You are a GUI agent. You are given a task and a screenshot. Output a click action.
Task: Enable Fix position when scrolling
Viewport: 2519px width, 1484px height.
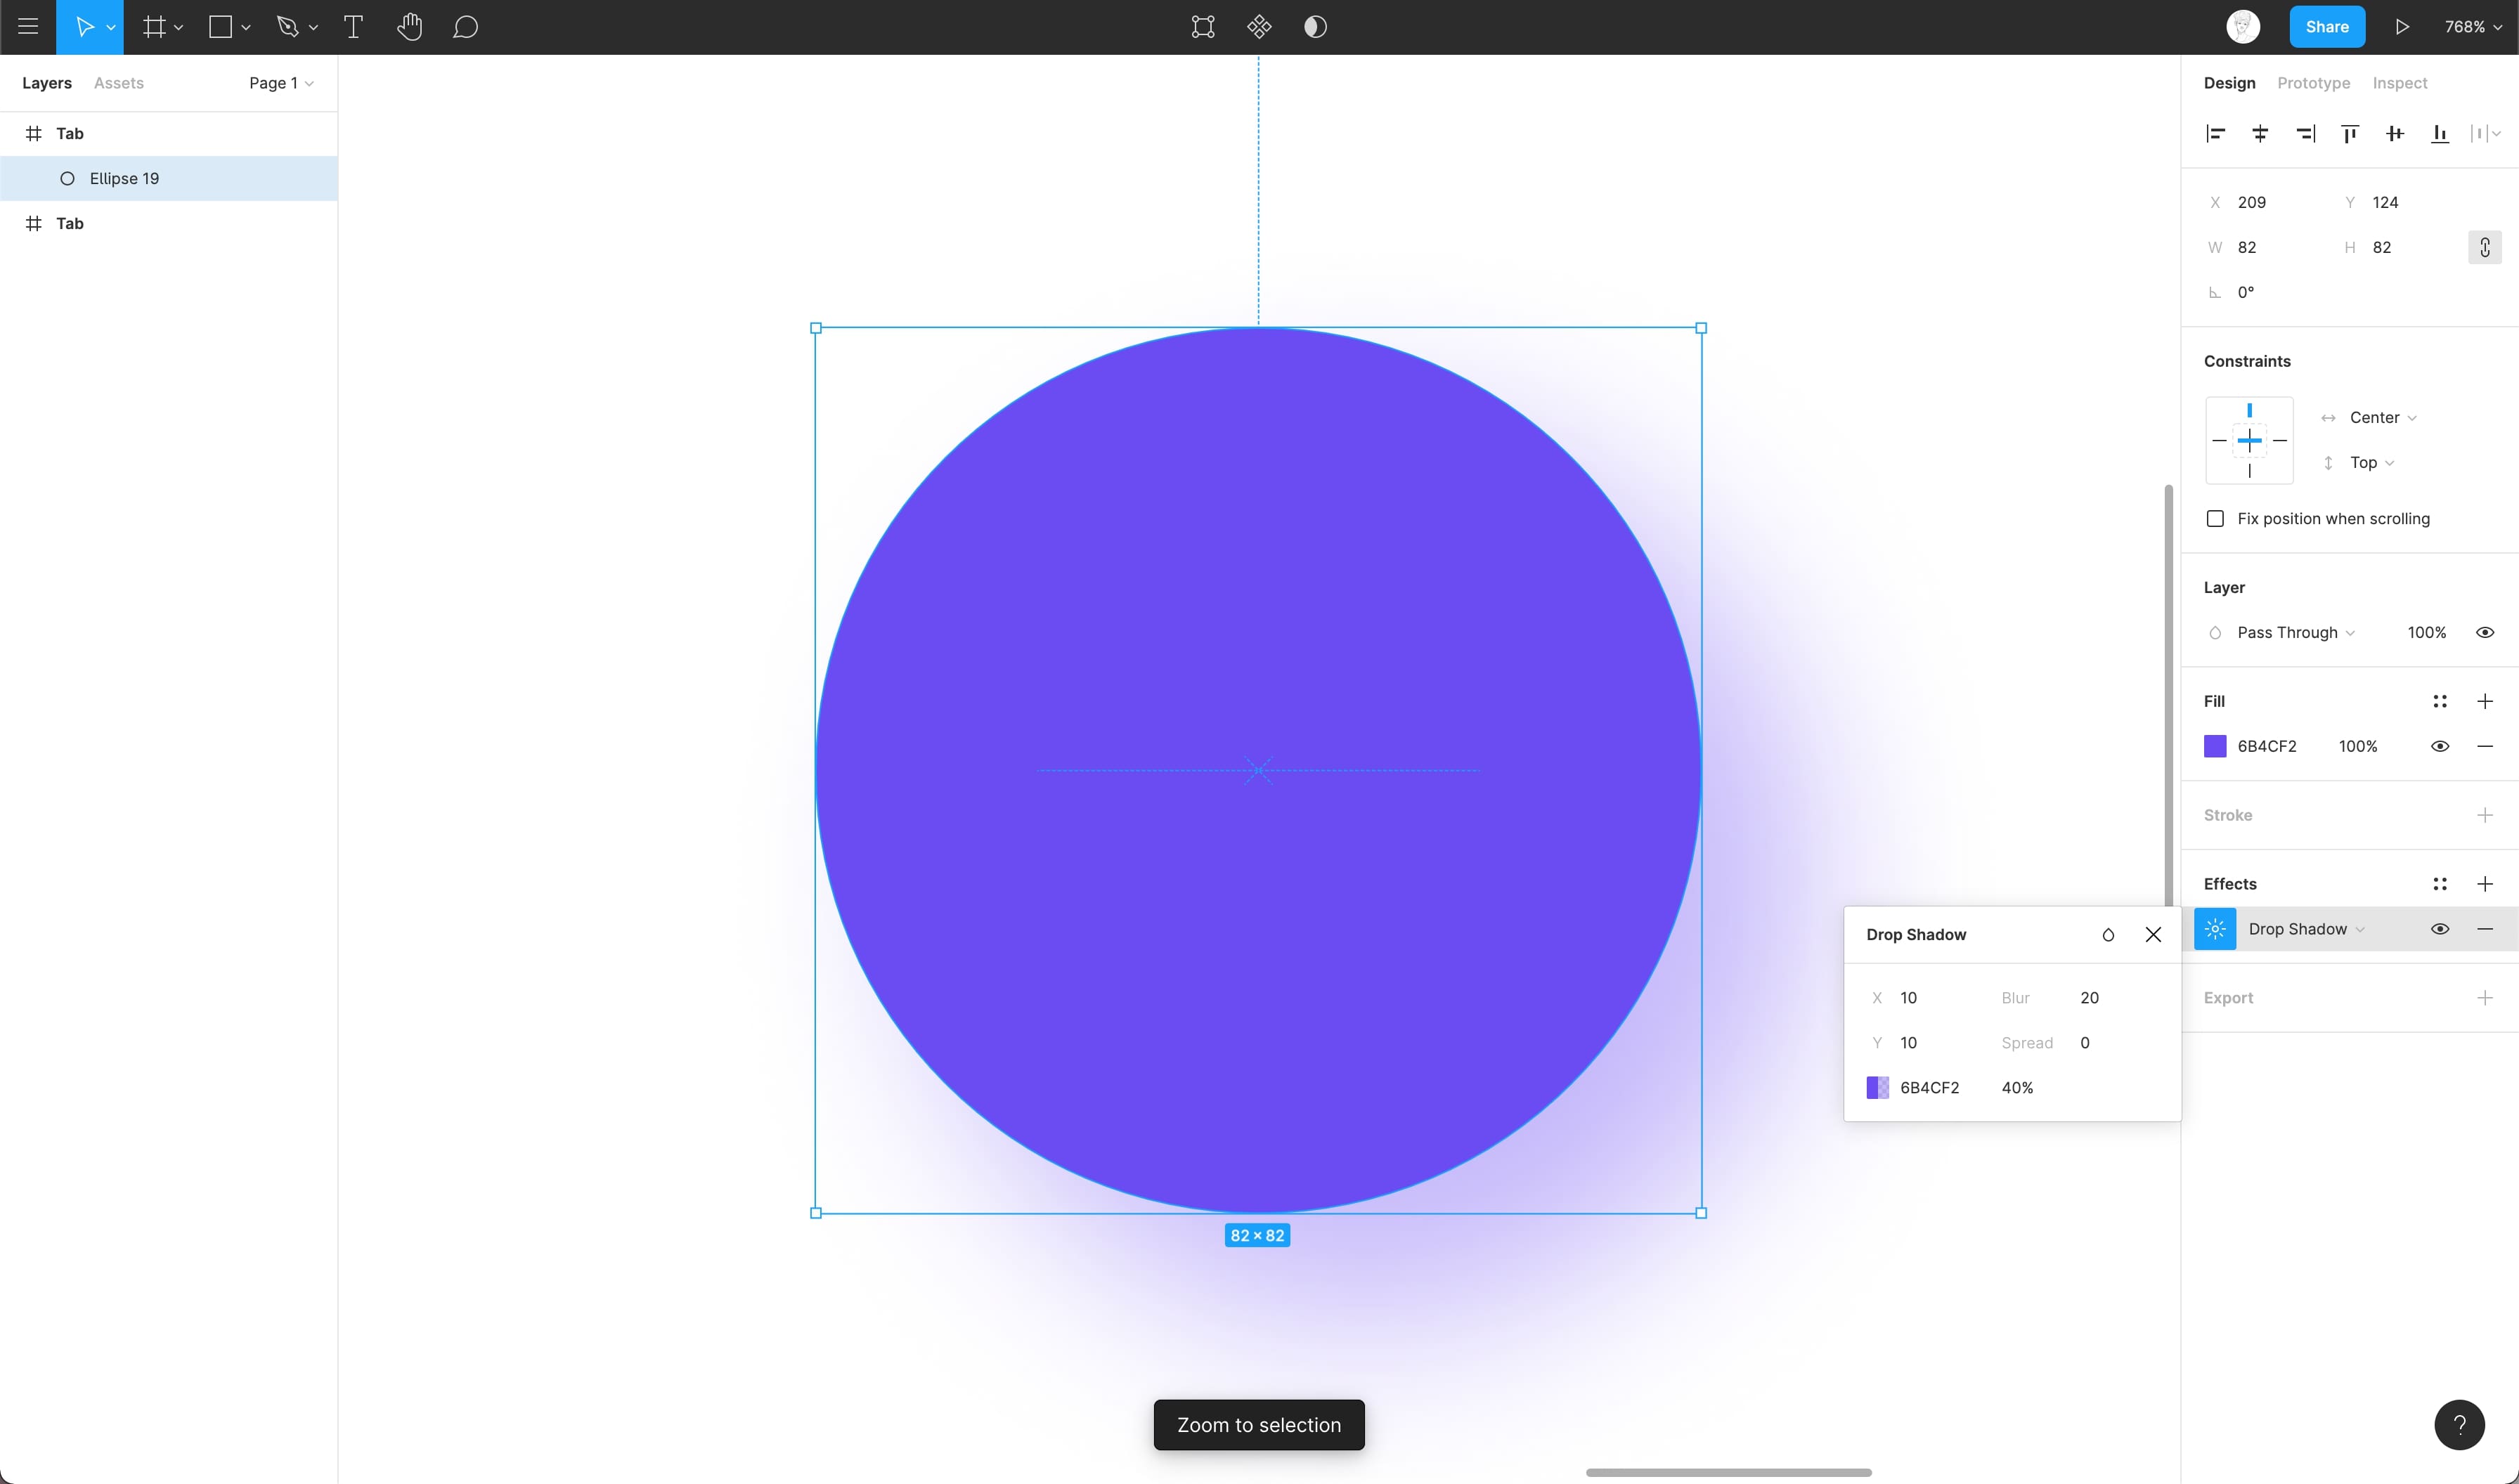(x=2215, y=518)
